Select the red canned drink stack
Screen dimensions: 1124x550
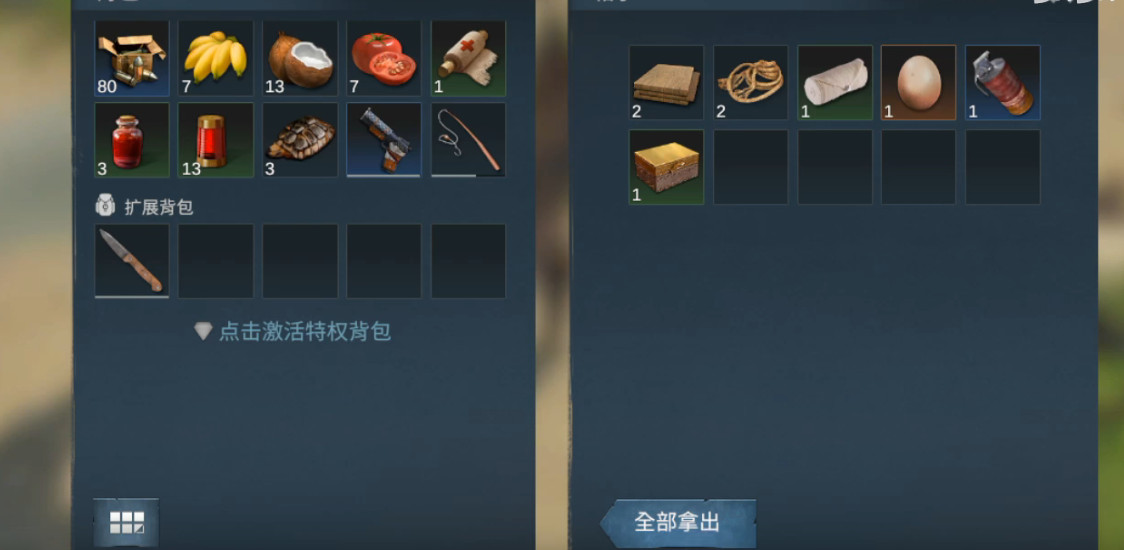click(216, 140)
